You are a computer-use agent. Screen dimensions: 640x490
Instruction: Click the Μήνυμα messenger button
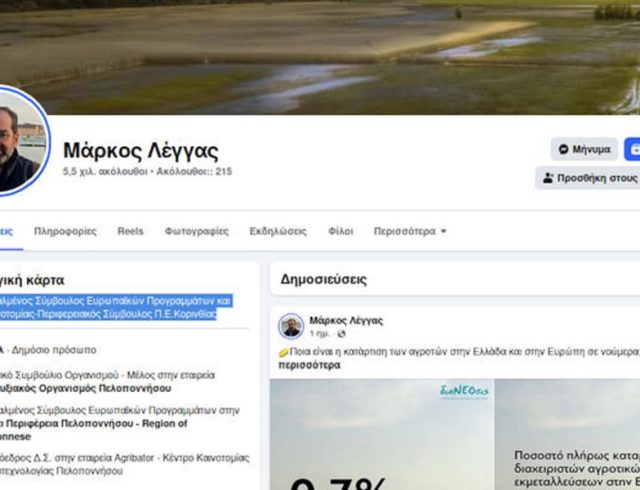584,149
